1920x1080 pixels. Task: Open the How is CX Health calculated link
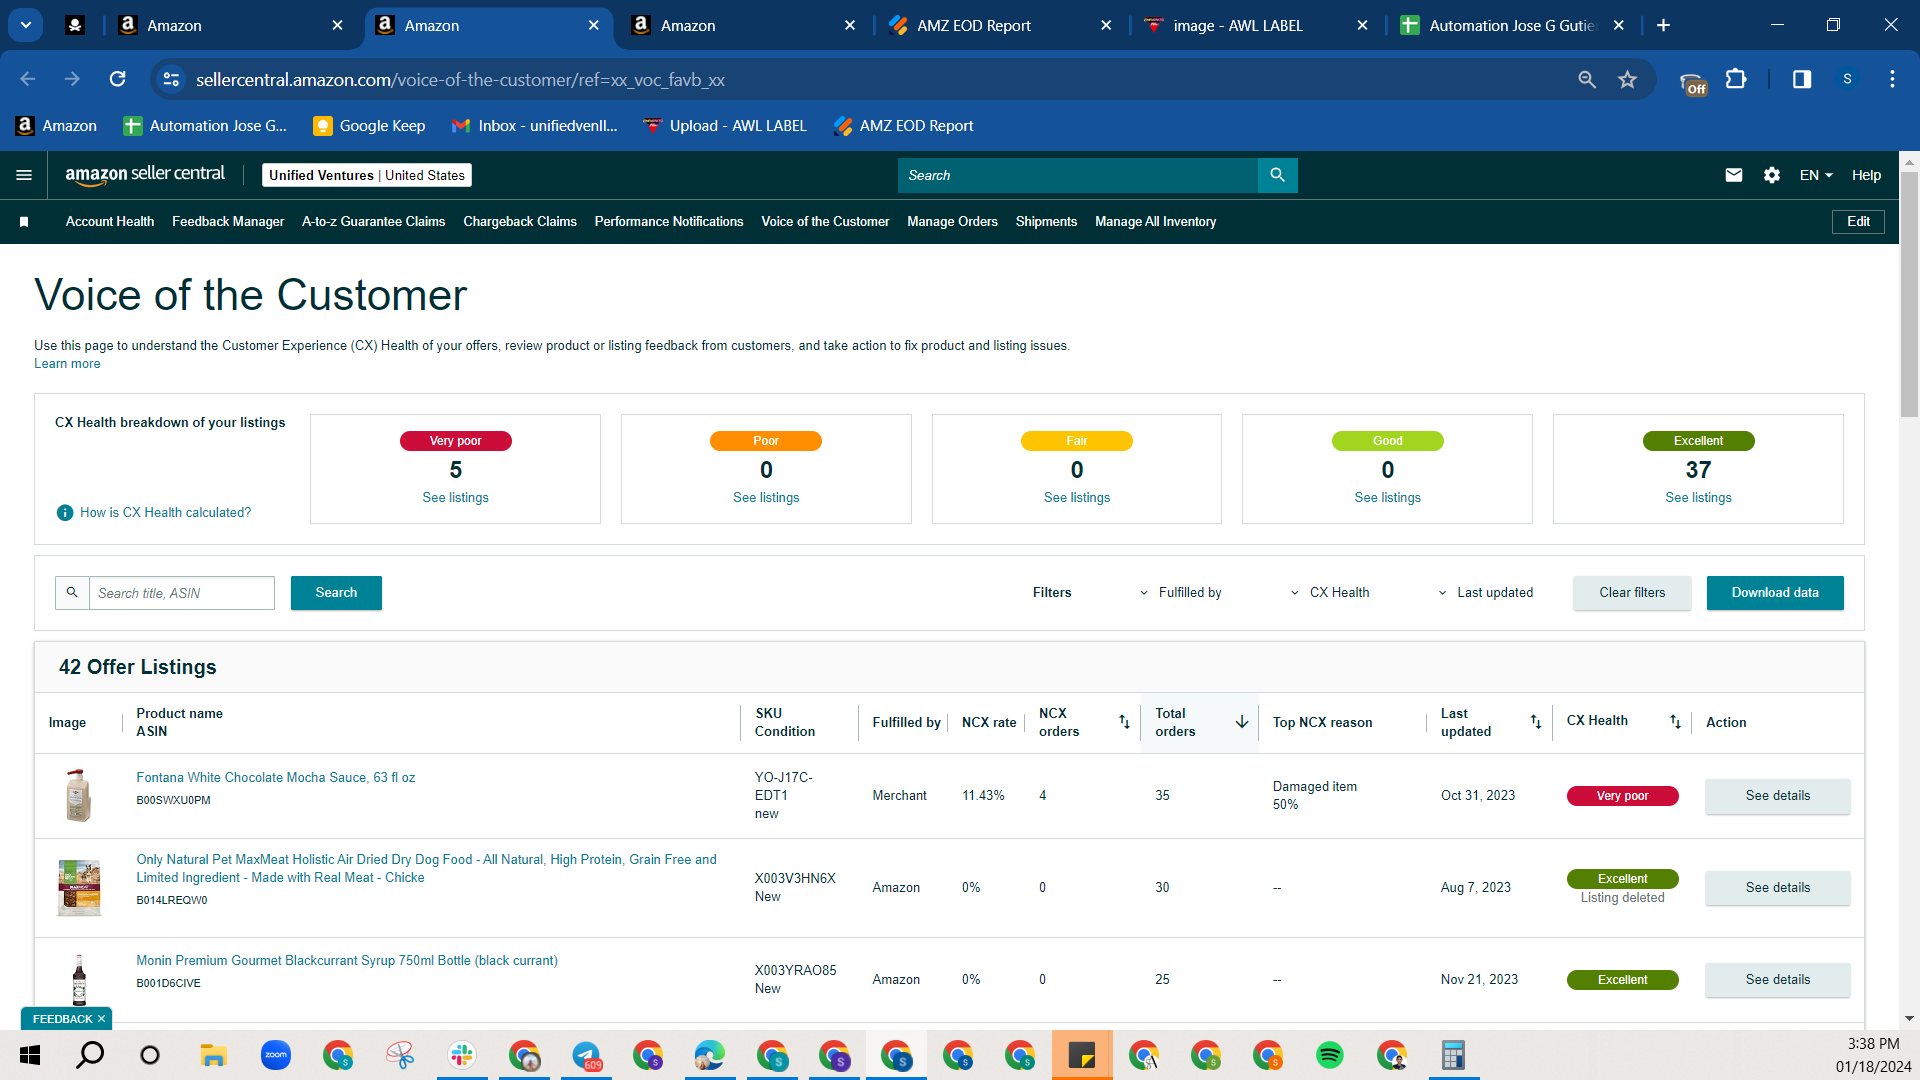point(166,513)
